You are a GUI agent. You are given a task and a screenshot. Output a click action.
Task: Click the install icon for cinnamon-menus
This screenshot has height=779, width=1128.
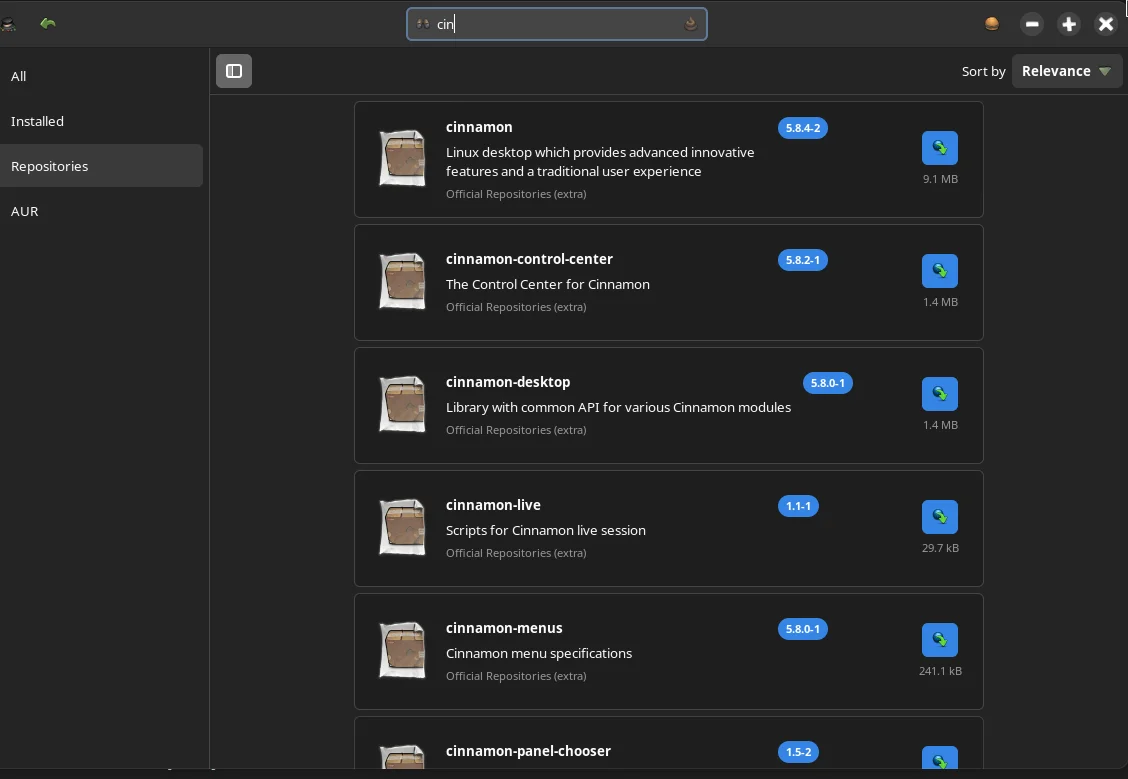click(x=940, y=639)
